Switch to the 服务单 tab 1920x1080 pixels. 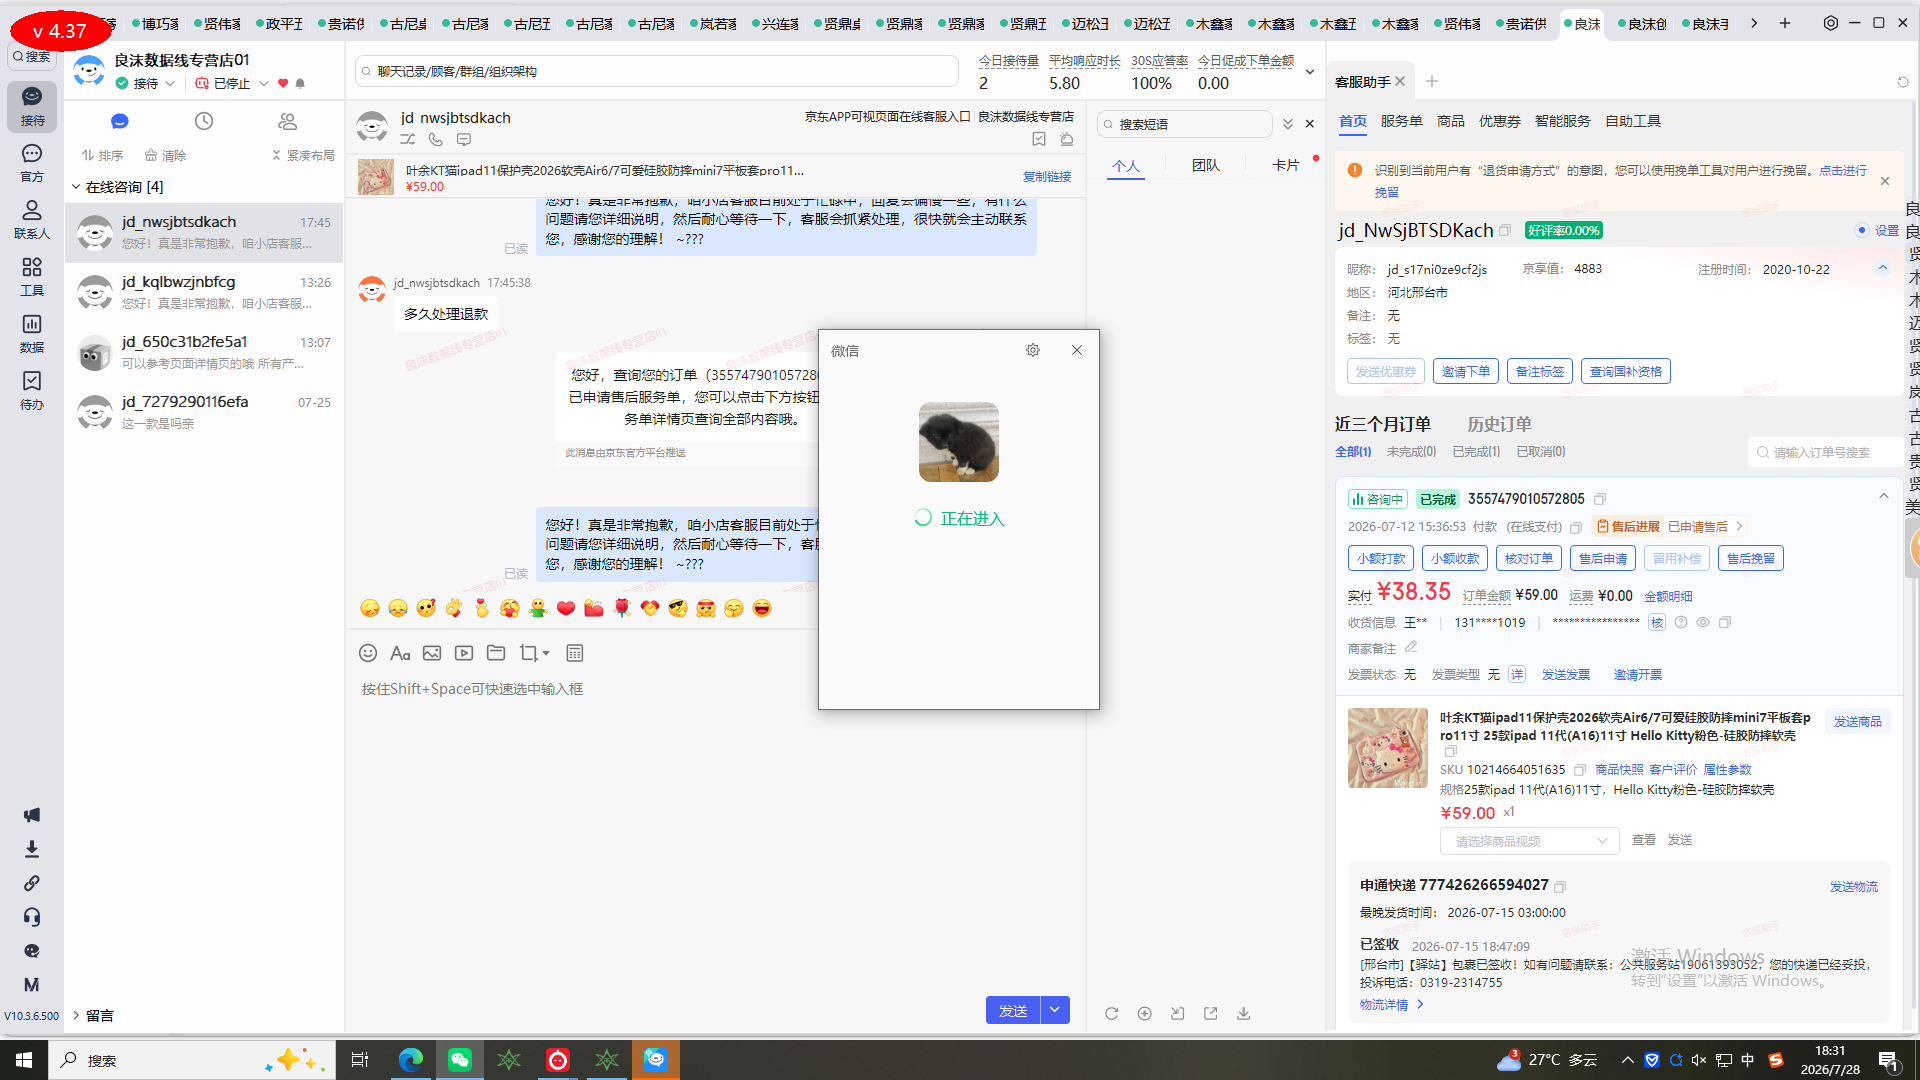pyautogui.click(x=1402, y=121)
